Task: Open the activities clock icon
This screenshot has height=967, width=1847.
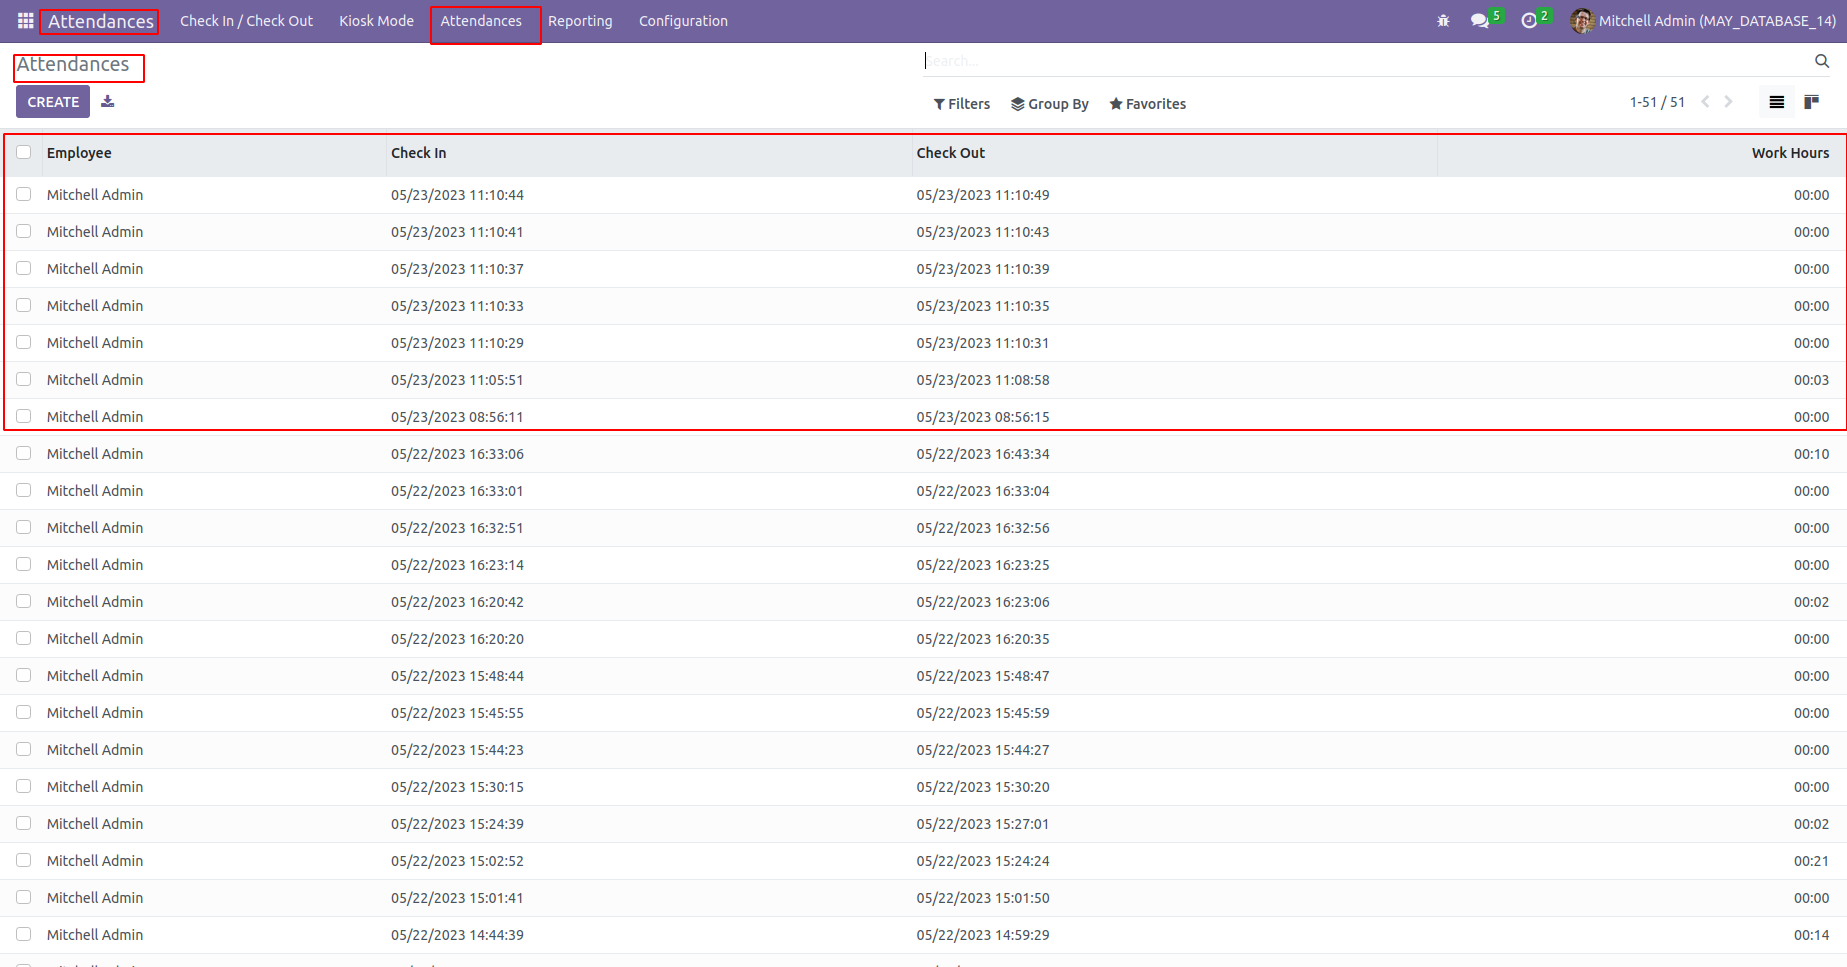Action: [1529, 21]
